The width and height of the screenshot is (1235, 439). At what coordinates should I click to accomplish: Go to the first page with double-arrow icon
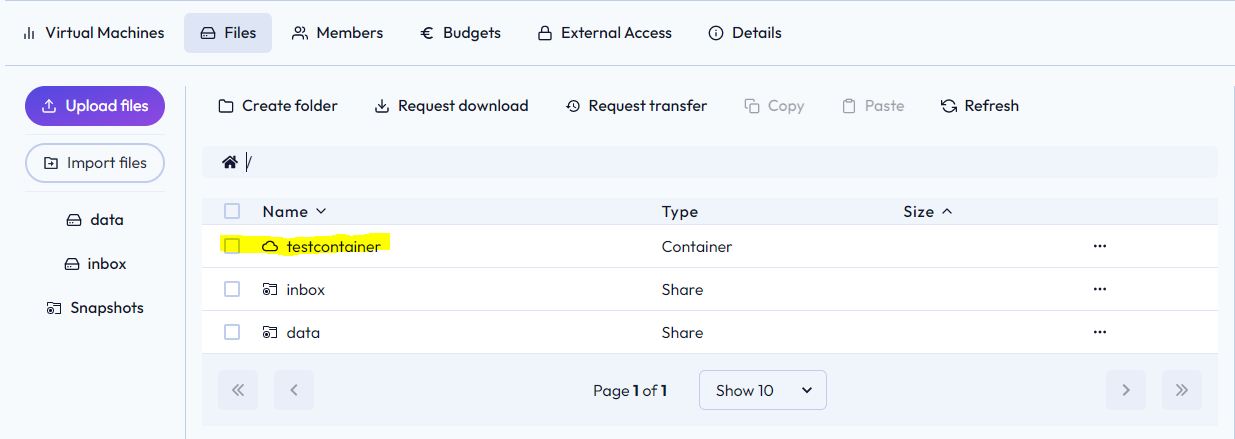coord(238,390)
